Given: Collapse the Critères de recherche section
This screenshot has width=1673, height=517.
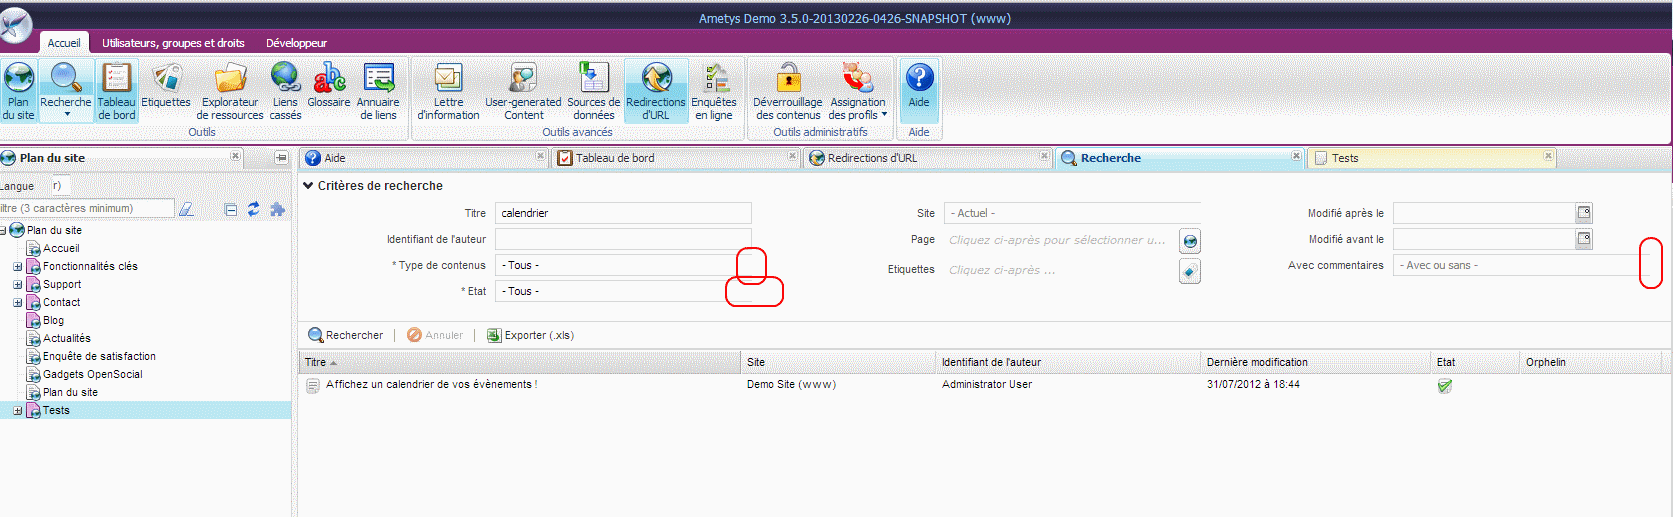Looking at the screenshot, I should tap(308, 186).
